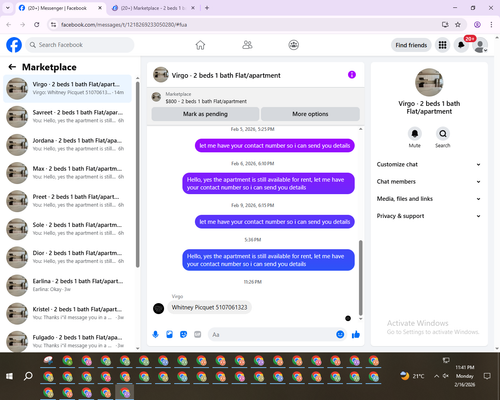The image size is (500, 400).
Task: Open Max conversation in the list
Action: 67,173
